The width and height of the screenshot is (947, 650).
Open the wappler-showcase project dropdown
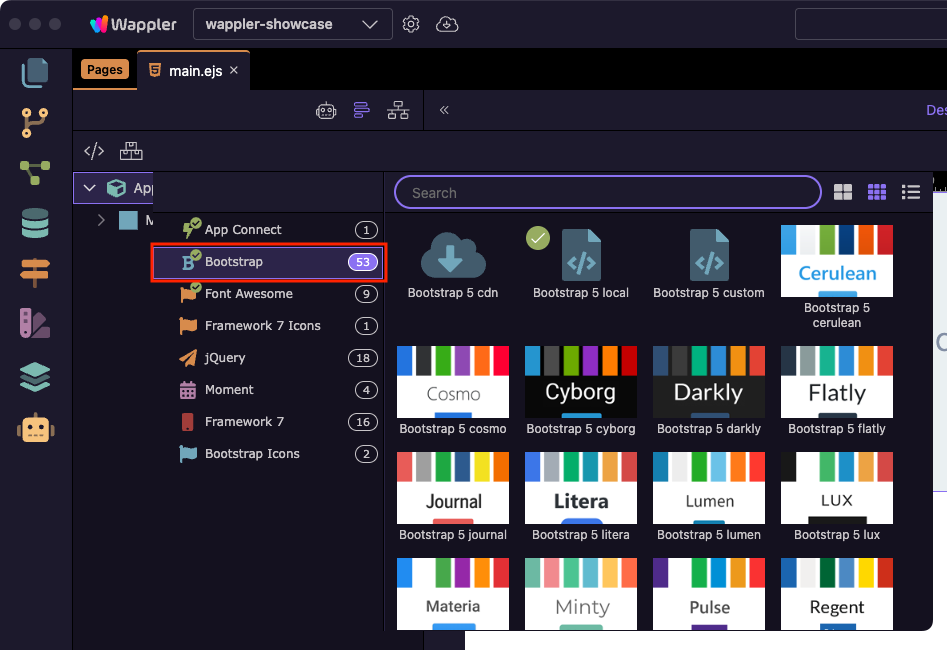click(x=292, y=24)
